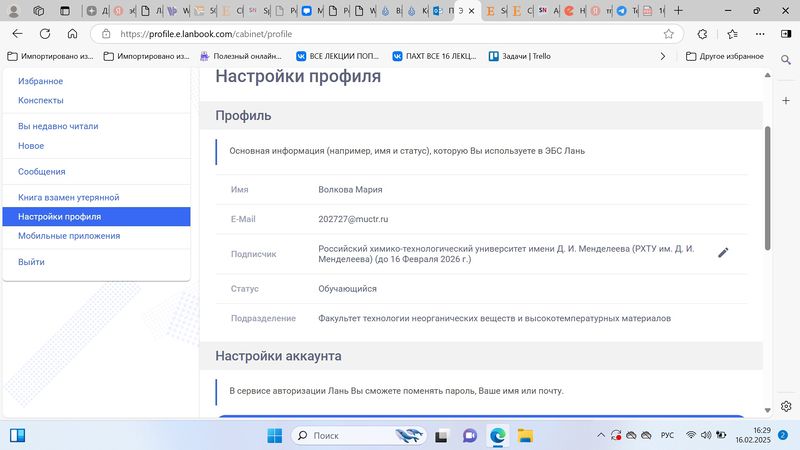Expand hidden bookmarks with chevron arrow

click(x=662, y=57)
